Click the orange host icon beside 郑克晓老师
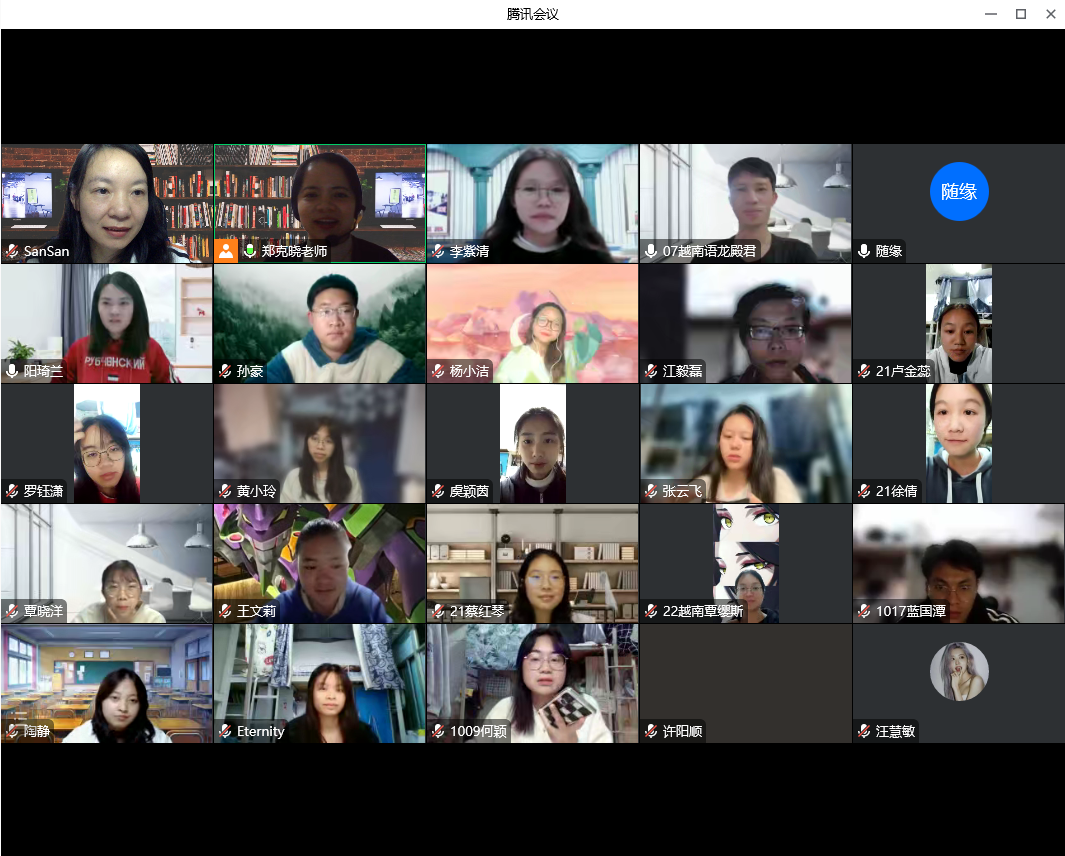The image size is (1065, 856). (226, 251)
